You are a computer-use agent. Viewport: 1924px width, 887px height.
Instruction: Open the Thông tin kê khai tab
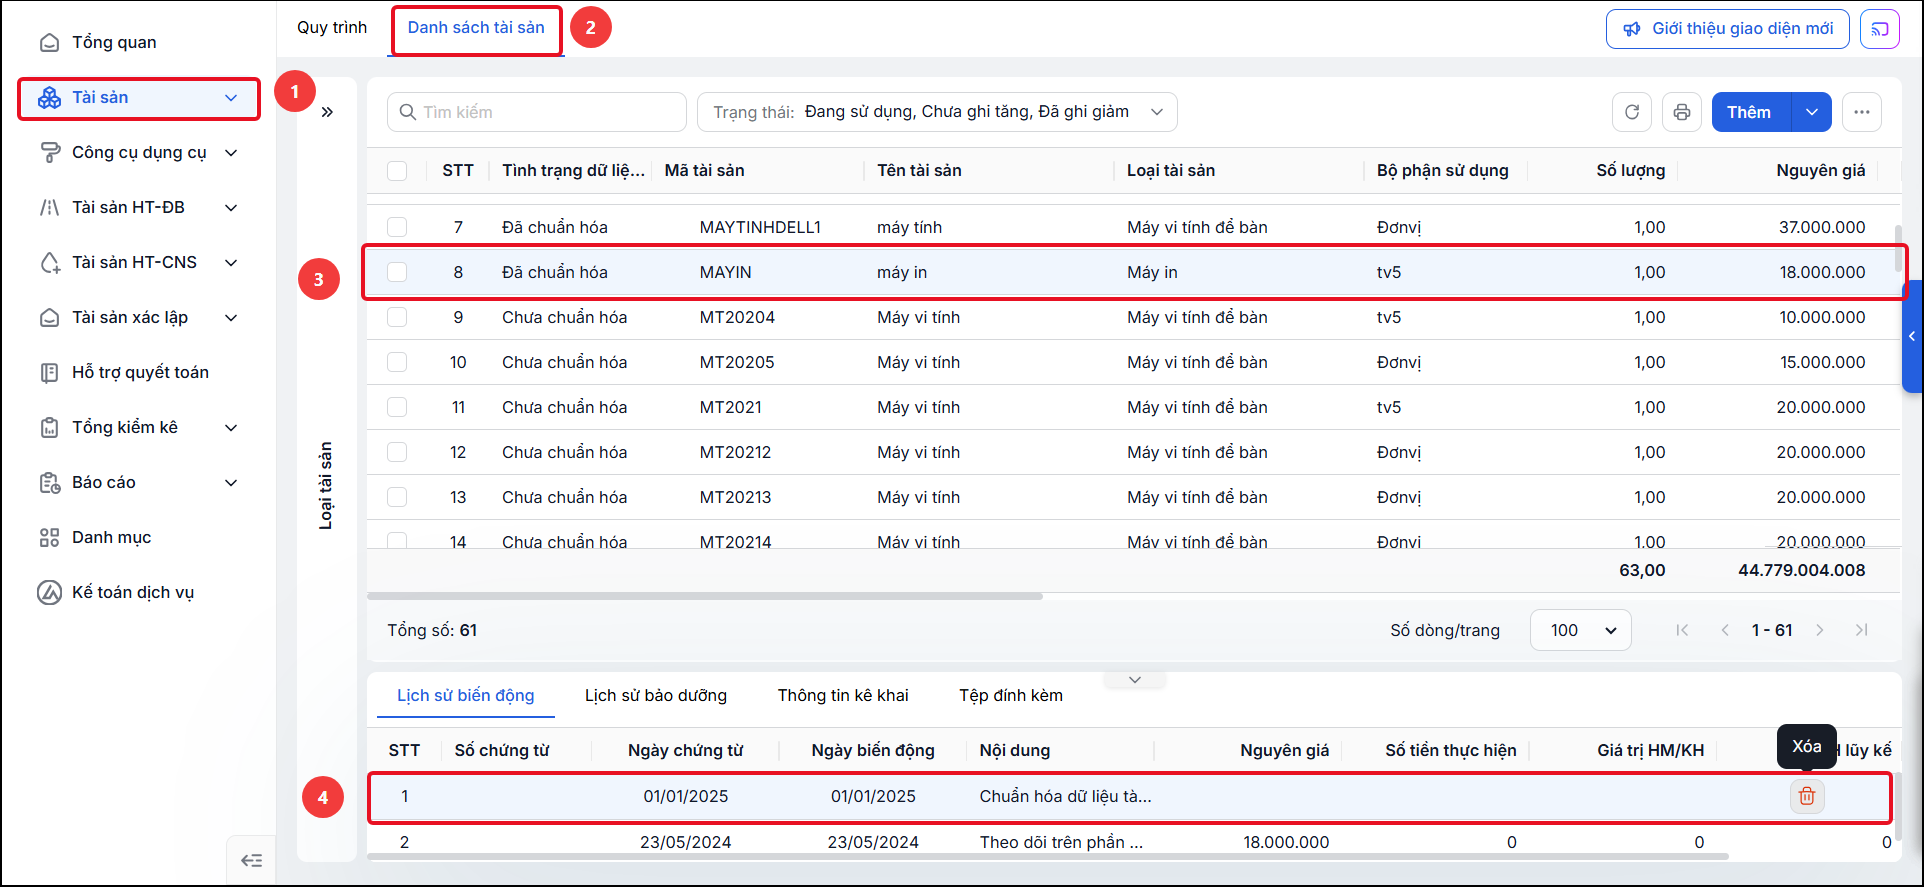pos(843,695)
